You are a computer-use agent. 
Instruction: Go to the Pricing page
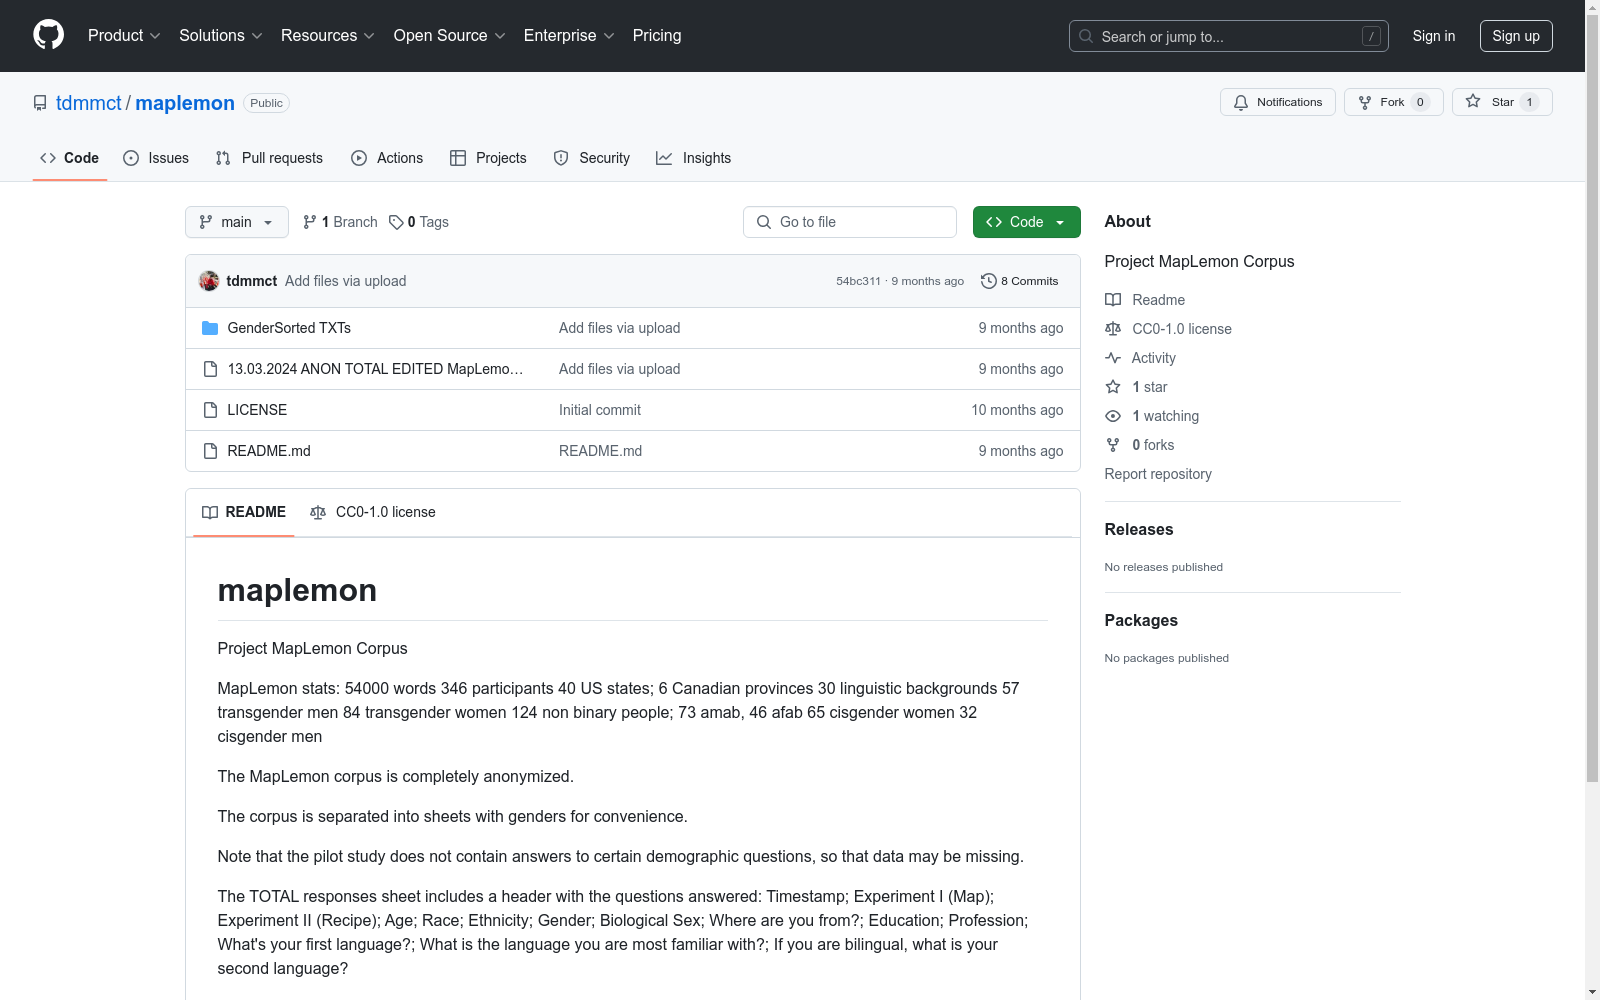(657, 36)
